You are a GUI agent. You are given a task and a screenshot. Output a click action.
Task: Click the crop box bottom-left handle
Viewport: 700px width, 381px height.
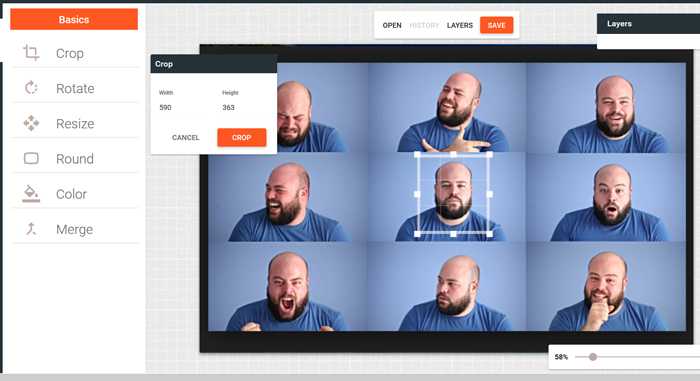[417, 234]
